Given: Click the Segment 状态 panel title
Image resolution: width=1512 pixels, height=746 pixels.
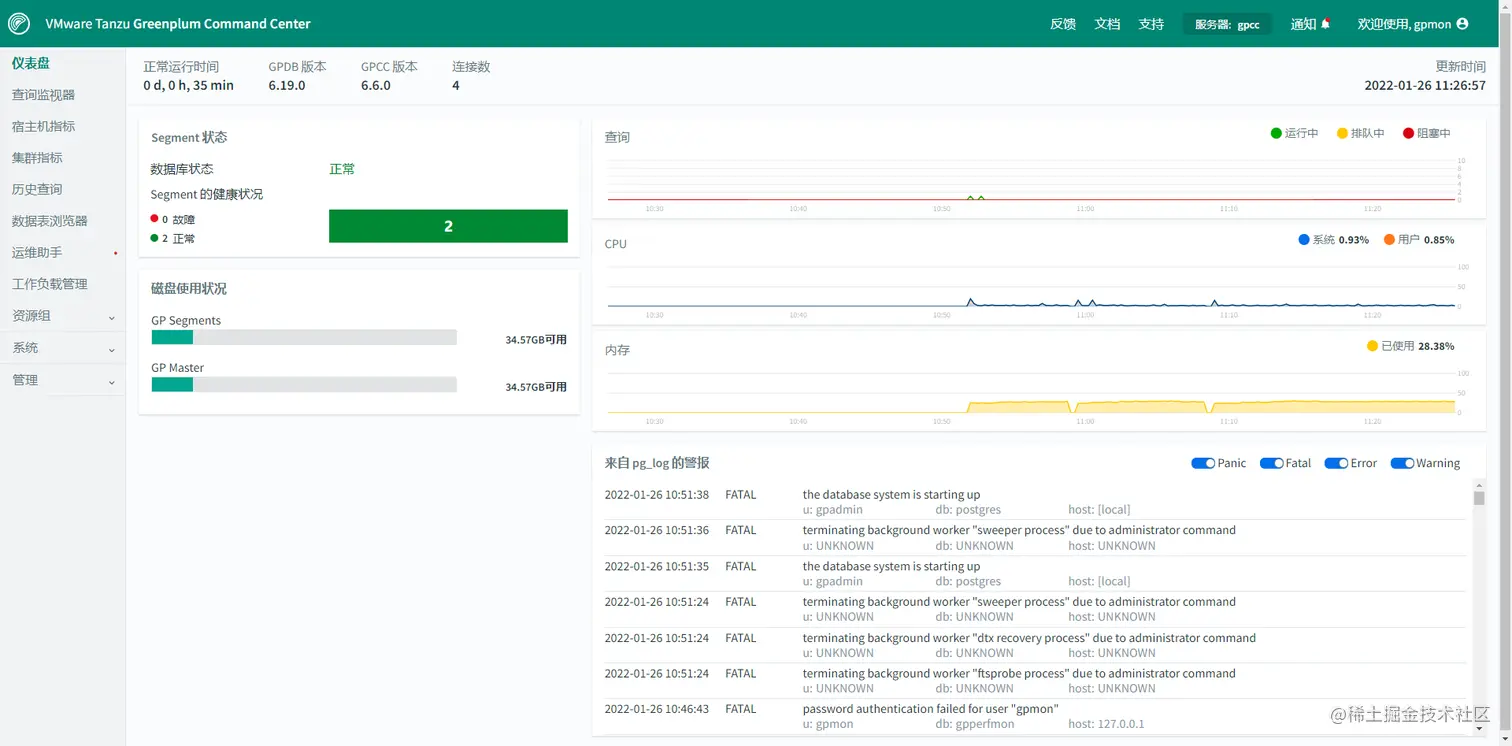Looking at the screenshot, I should point(189,138).
